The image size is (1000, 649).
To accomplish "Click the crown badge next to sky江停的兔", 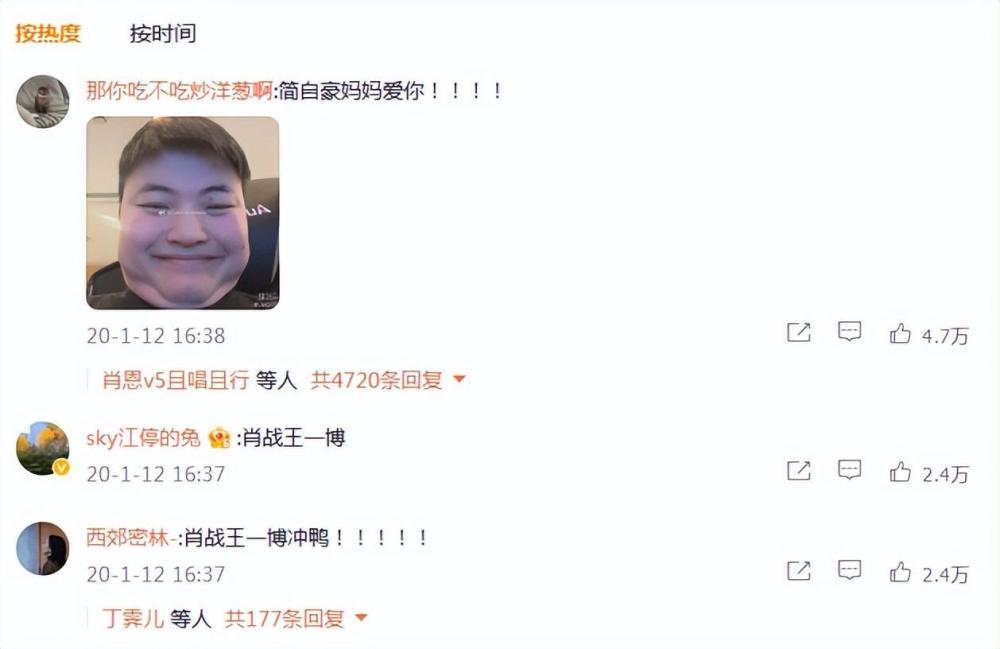I will [219, 438].
